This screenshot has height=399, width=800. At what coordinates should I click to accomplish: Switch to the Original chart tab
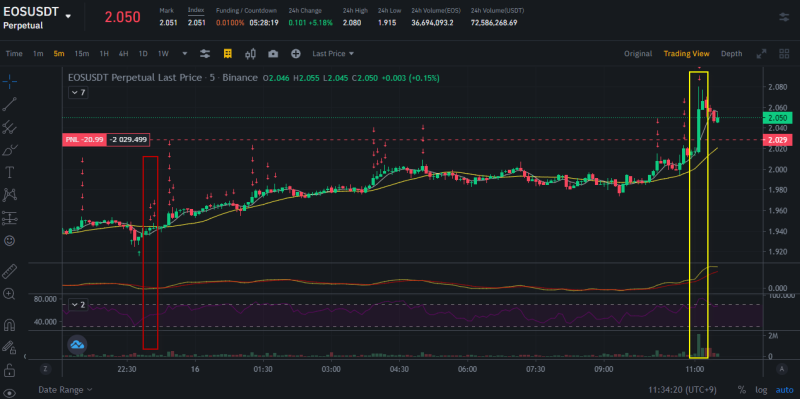coord(638,54)
